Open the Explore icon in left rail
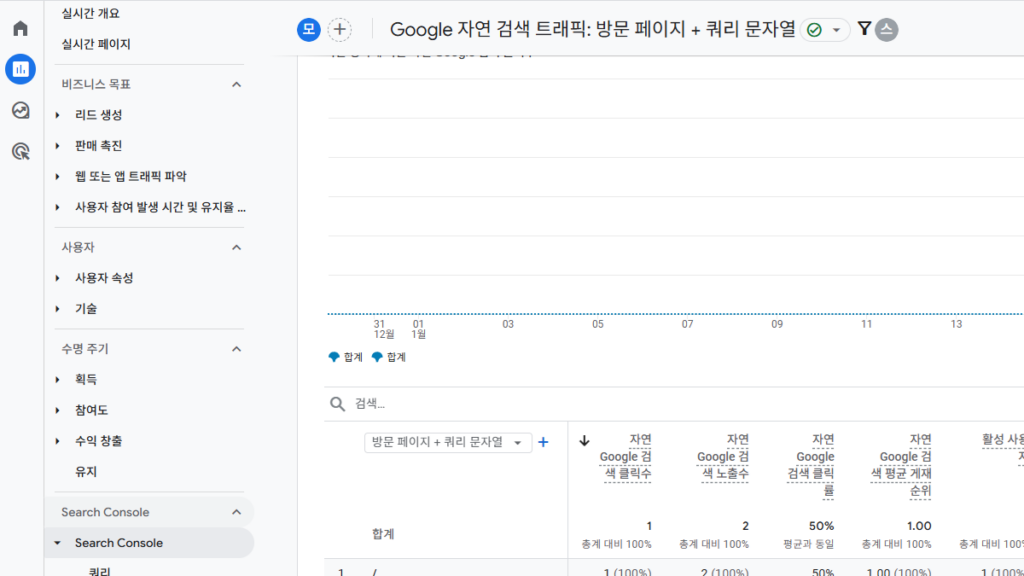Screen dimensions: 1024x576 [20, 110]
